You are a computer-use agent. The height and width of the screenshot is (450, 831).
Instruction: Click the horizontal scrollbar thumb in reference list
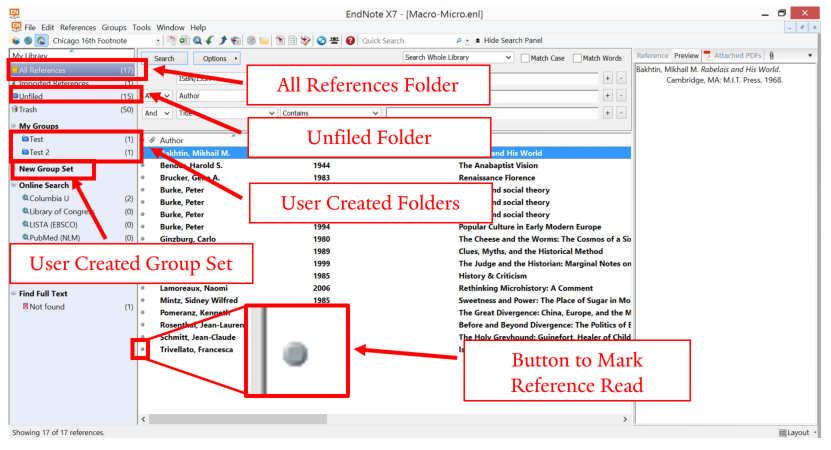point(238,419)
